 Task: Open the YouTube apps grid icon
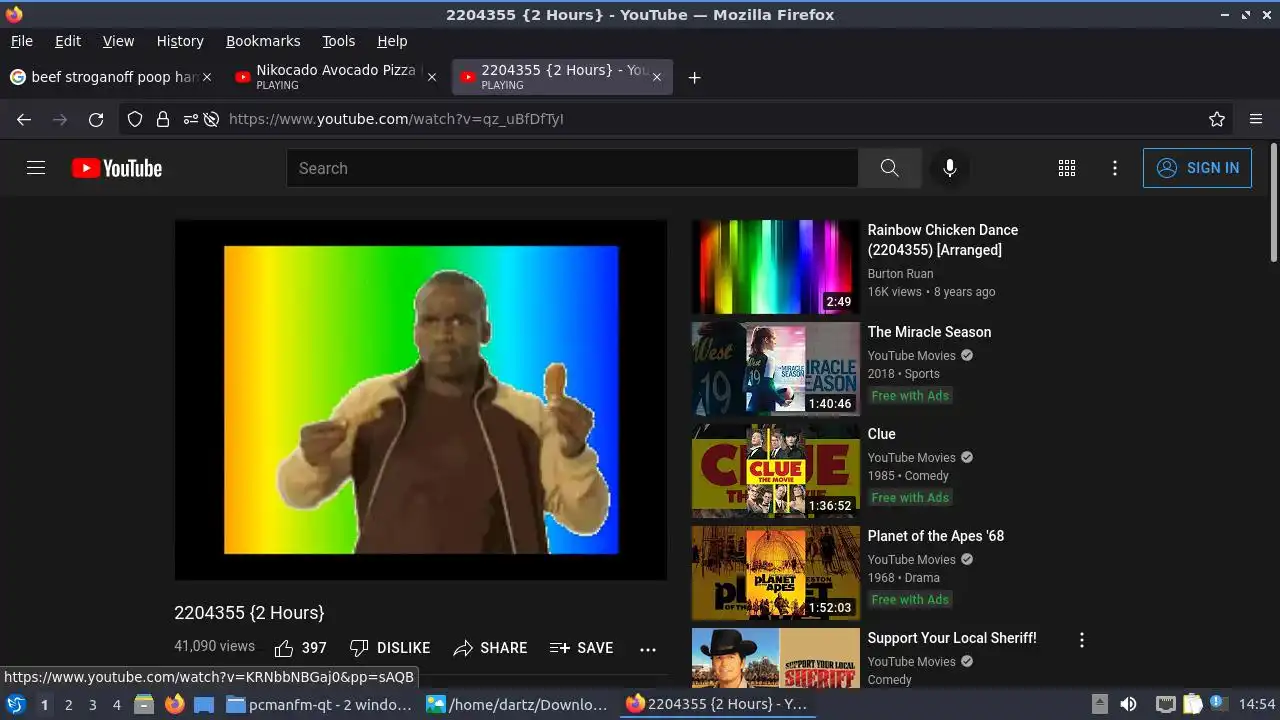tap(1067, 168)
